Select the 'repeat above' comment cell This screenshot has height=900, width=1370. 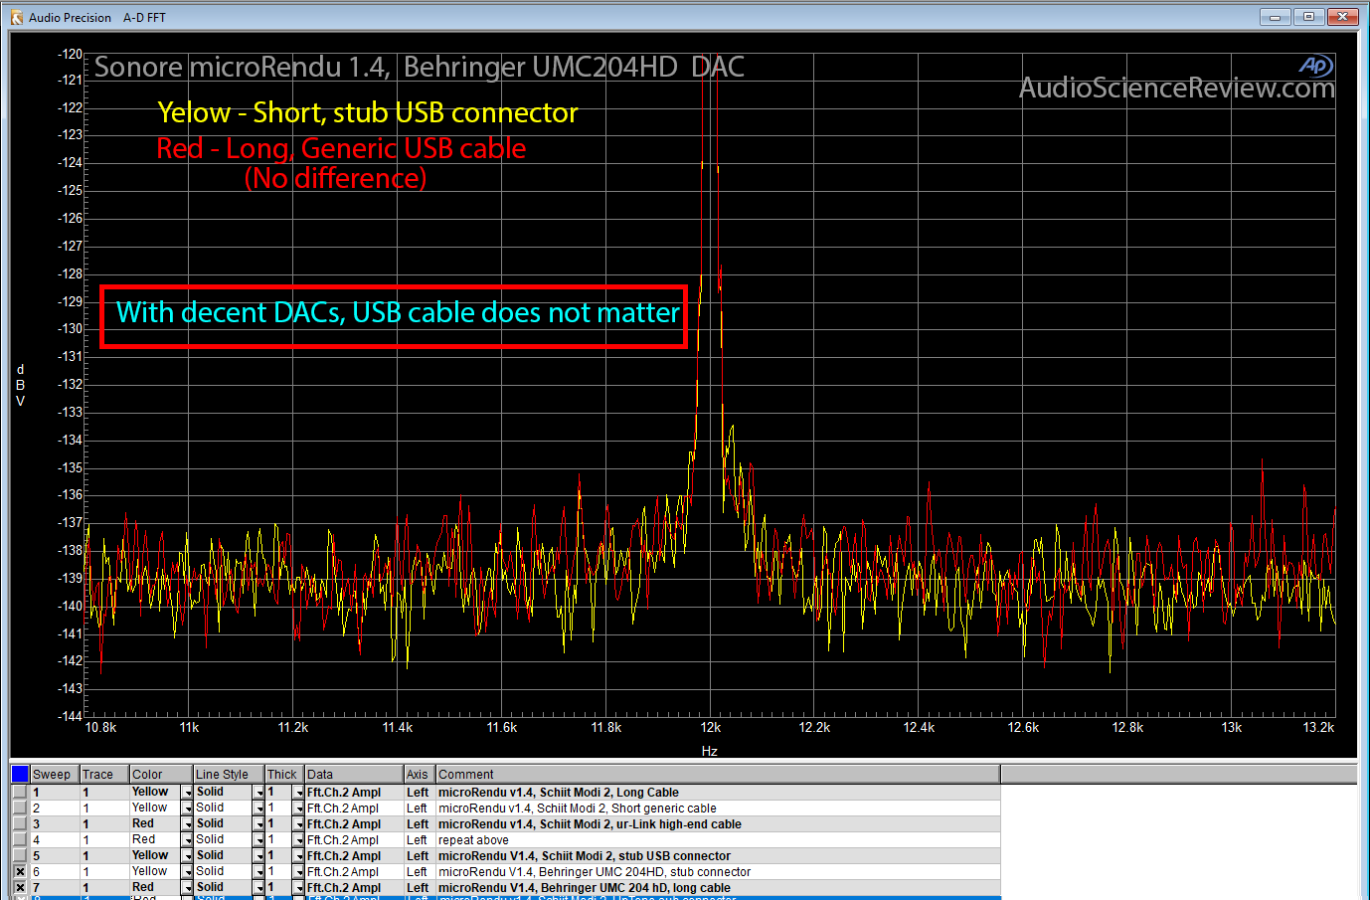718,840
